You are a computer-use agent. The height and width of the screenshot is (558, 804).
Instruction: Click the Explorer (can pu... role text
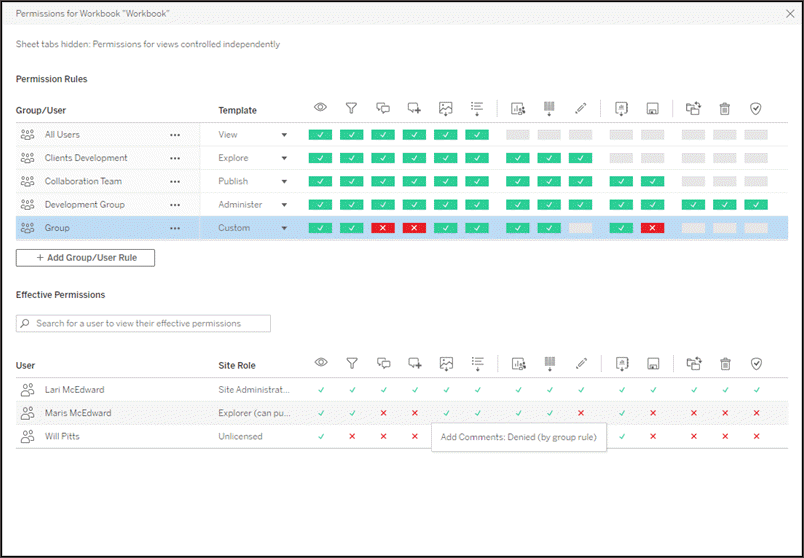[254, 413]
